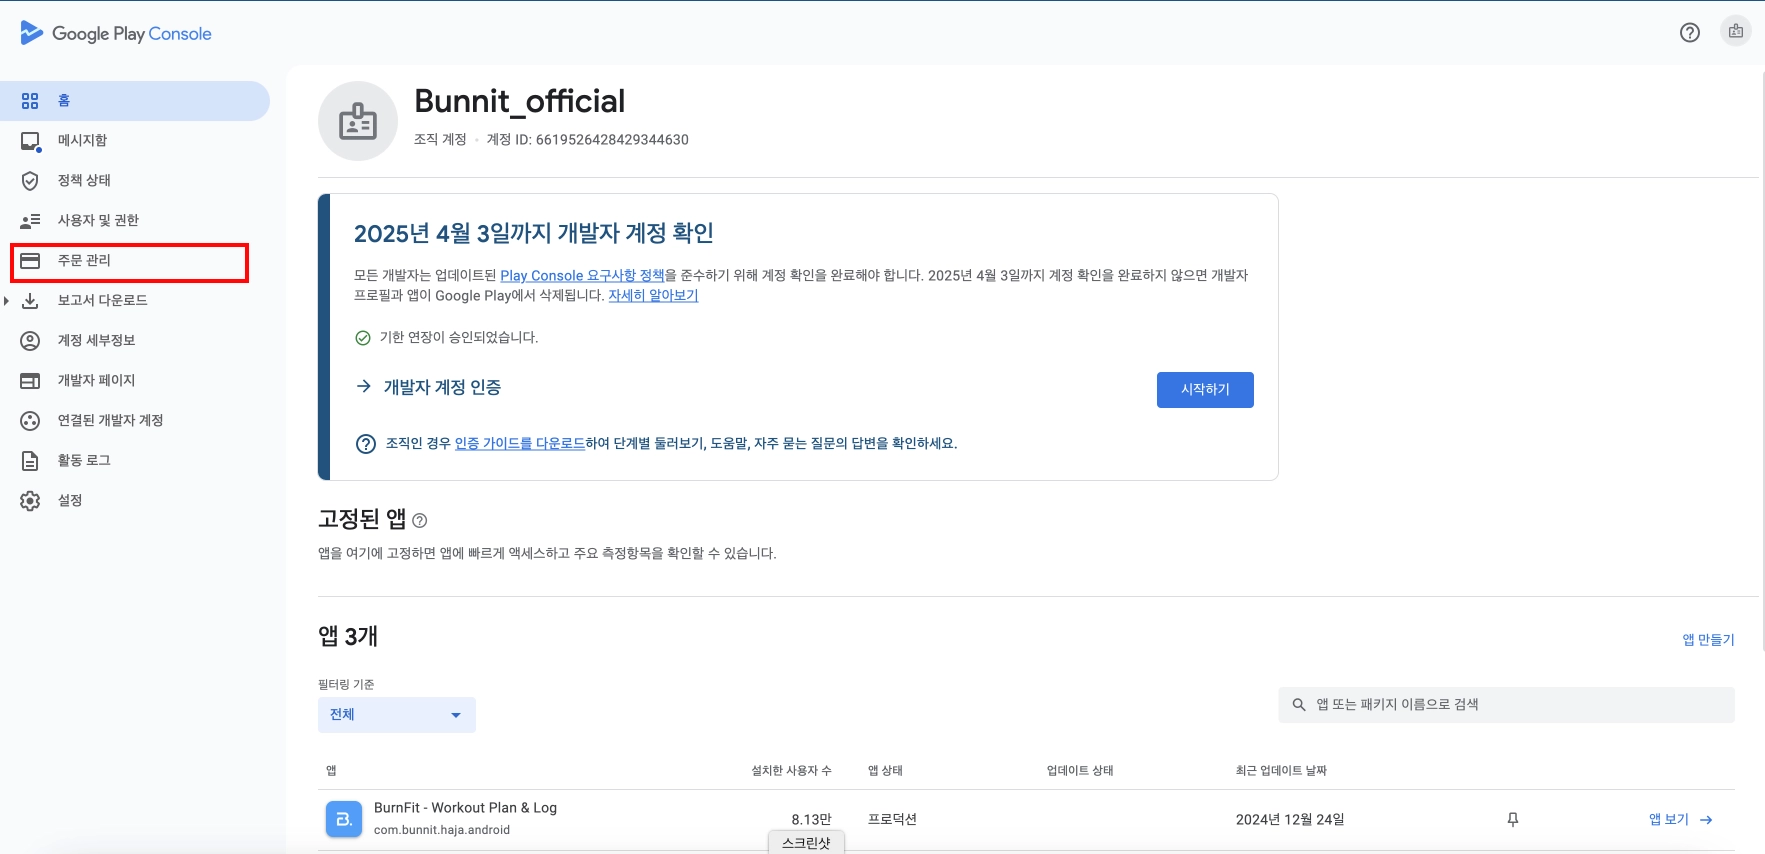Click the 앱 상태 column header
Screen dimensions: 1765x854
tap(885, 771)
